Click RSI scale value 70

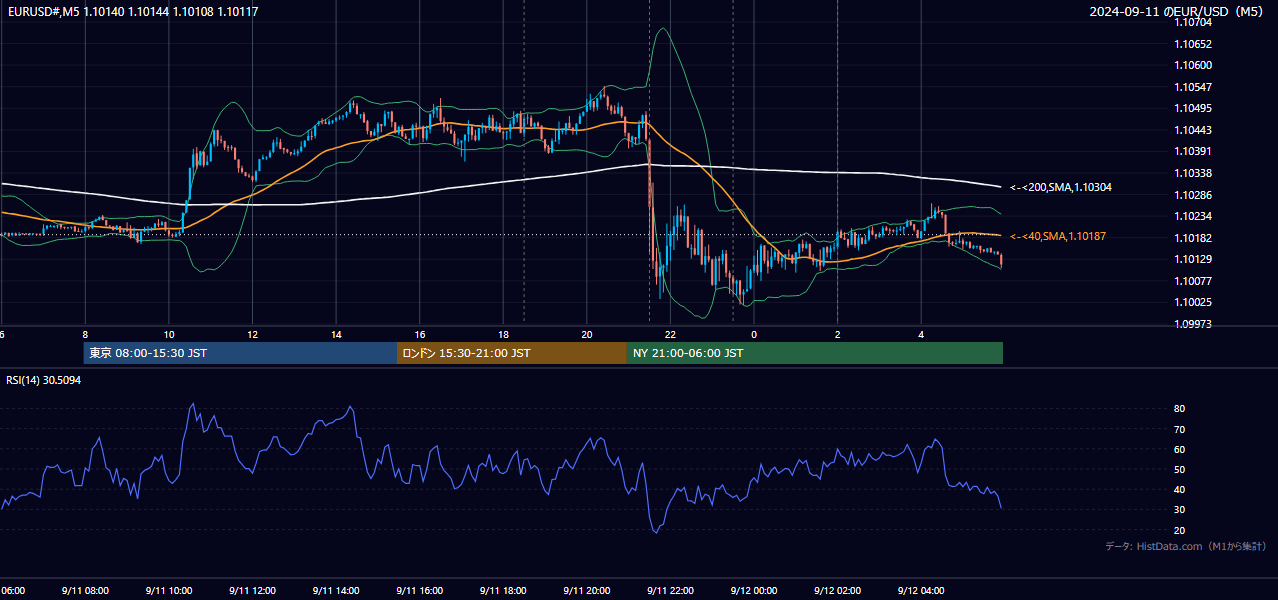point(1180,429)
